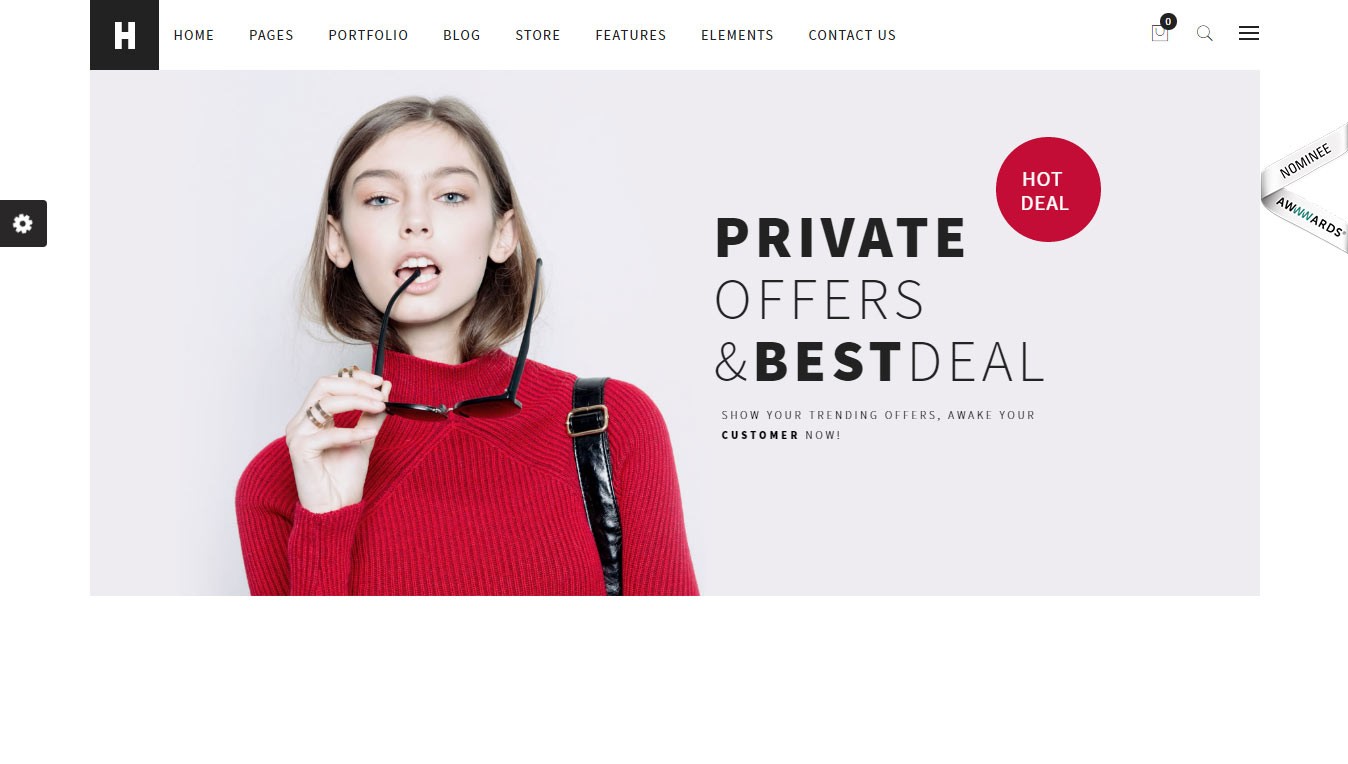Click the Best Deal heading text

(879, 362)
